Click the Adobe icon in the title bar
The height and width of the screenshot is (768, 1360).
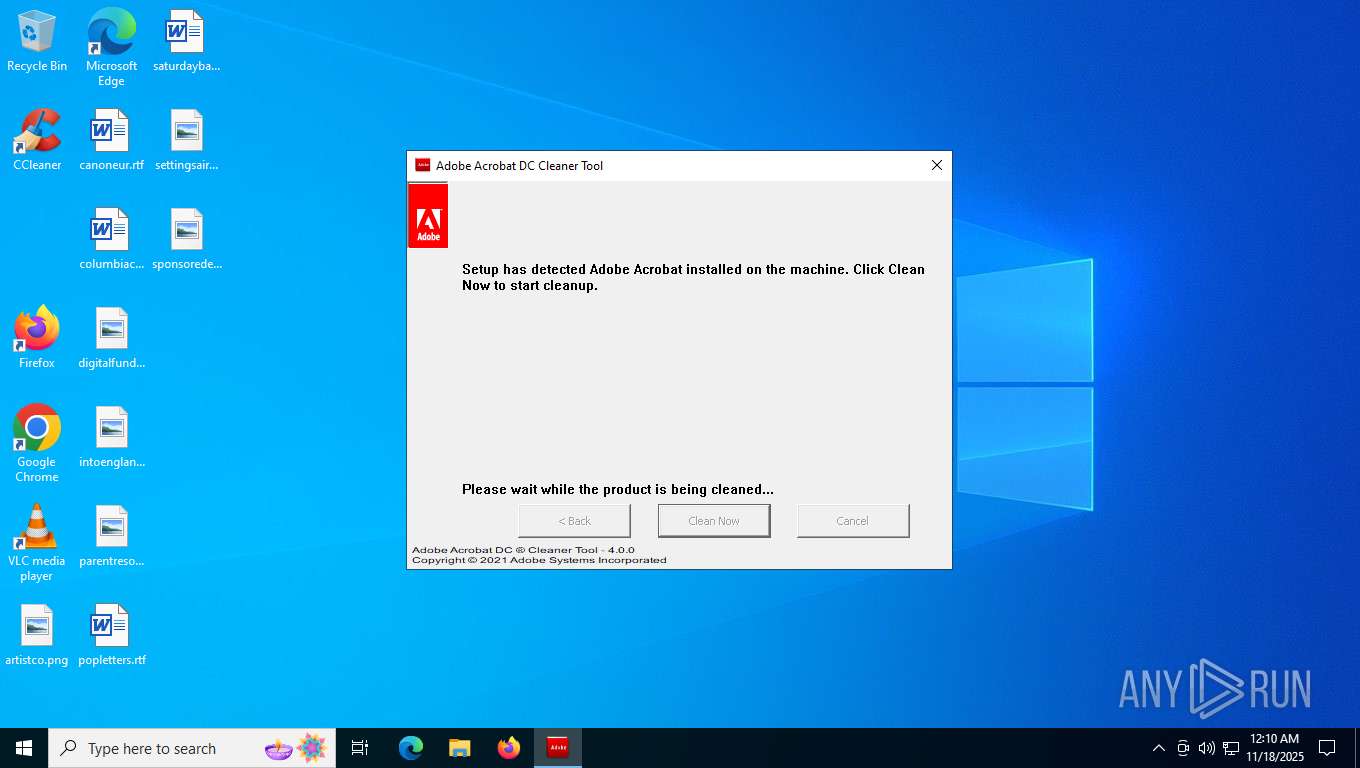pyautogui.click(x=423, y=165)
